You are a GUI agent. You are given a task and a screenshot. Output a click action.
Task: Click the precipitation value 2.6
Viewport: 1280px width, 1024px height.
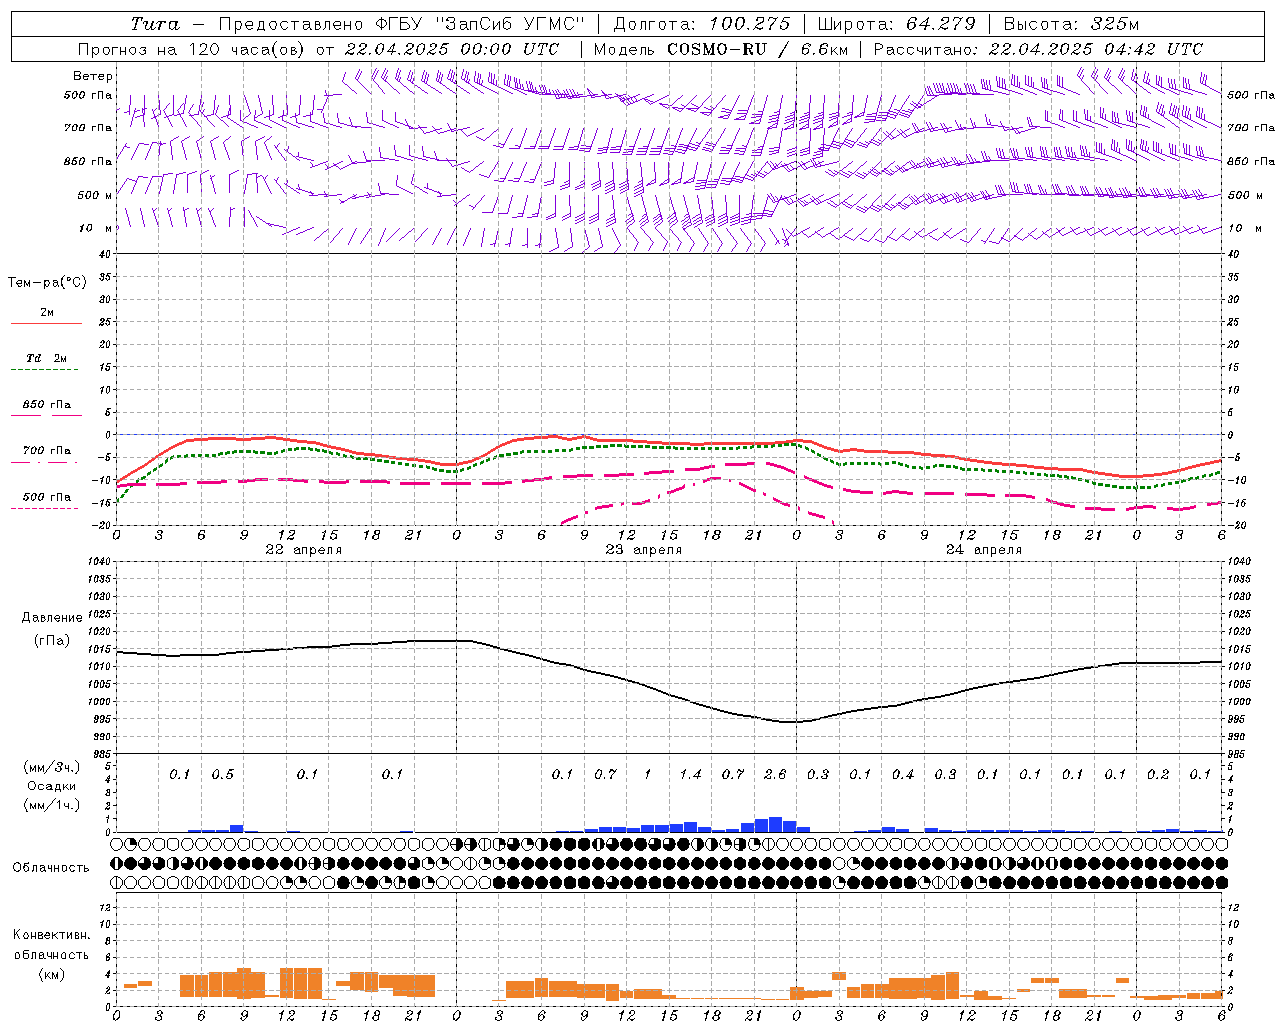click(775, 774)
